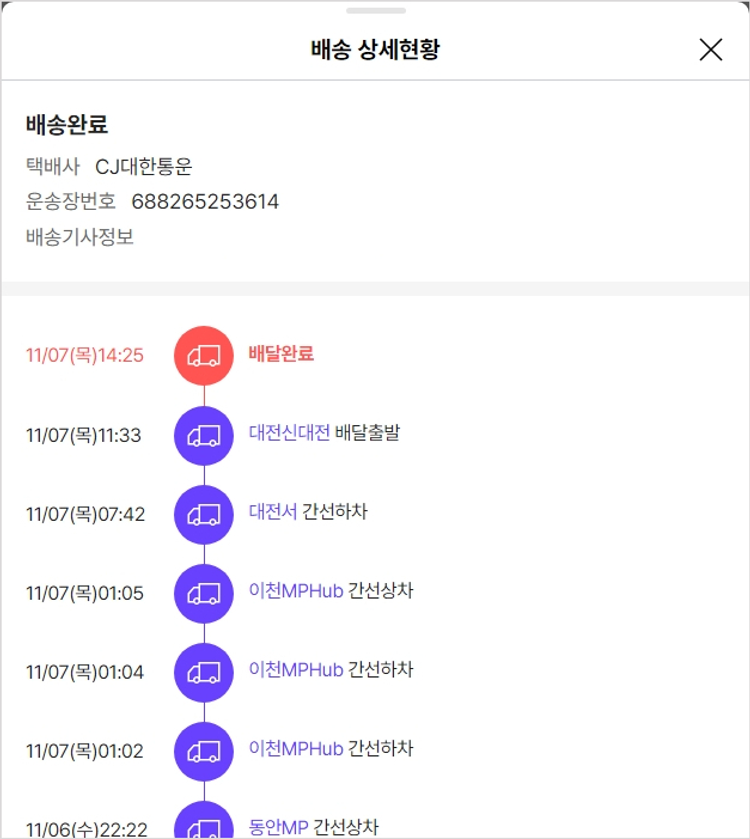
Task: Click the truck icon beside 대전서 간선하차
Action: [204, 514]
